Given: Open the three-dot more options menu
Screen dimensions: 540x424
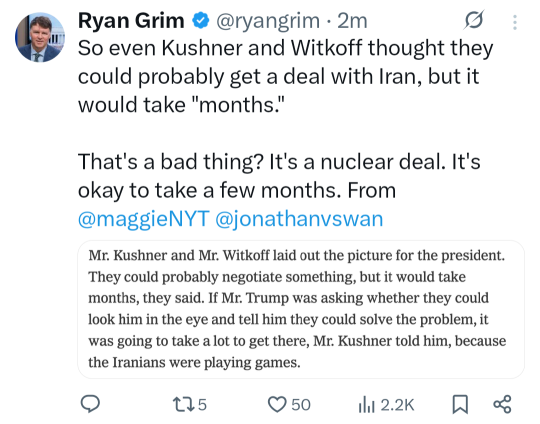Looking at the screenshot, I should click(x=515, y=22).
